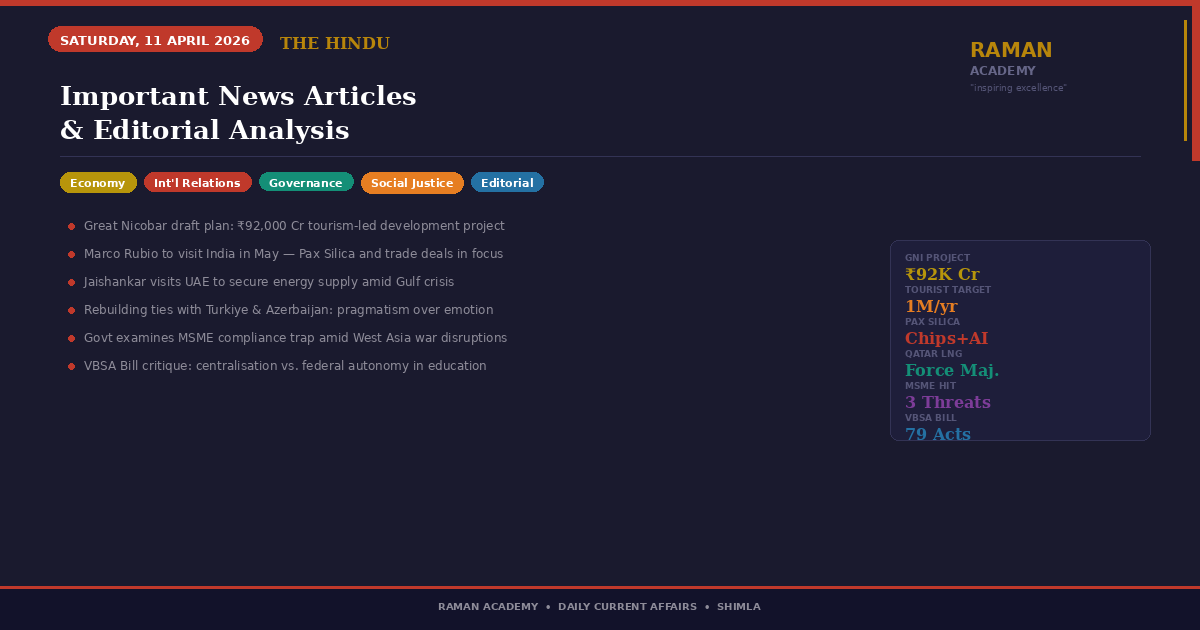1200x630 pixels.
Task: Open the VBSA Bill critique article
Action: pyautogui.click(x=285, y=366)
